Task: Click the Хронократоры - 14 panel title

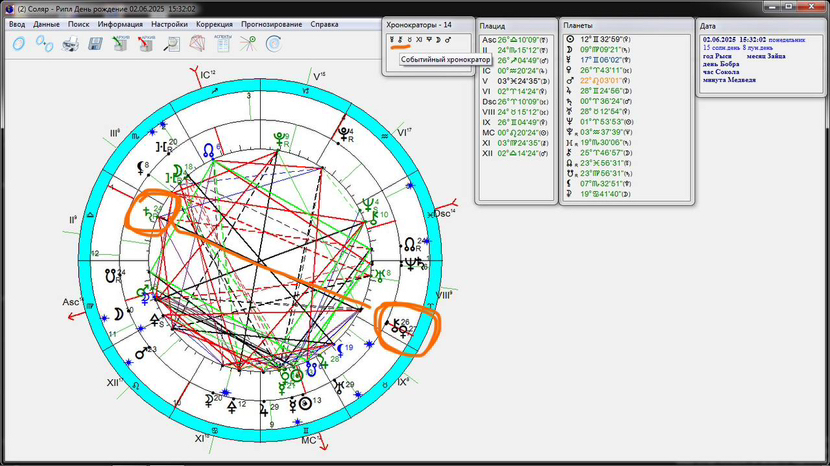Action: click(x=419, y=25)
